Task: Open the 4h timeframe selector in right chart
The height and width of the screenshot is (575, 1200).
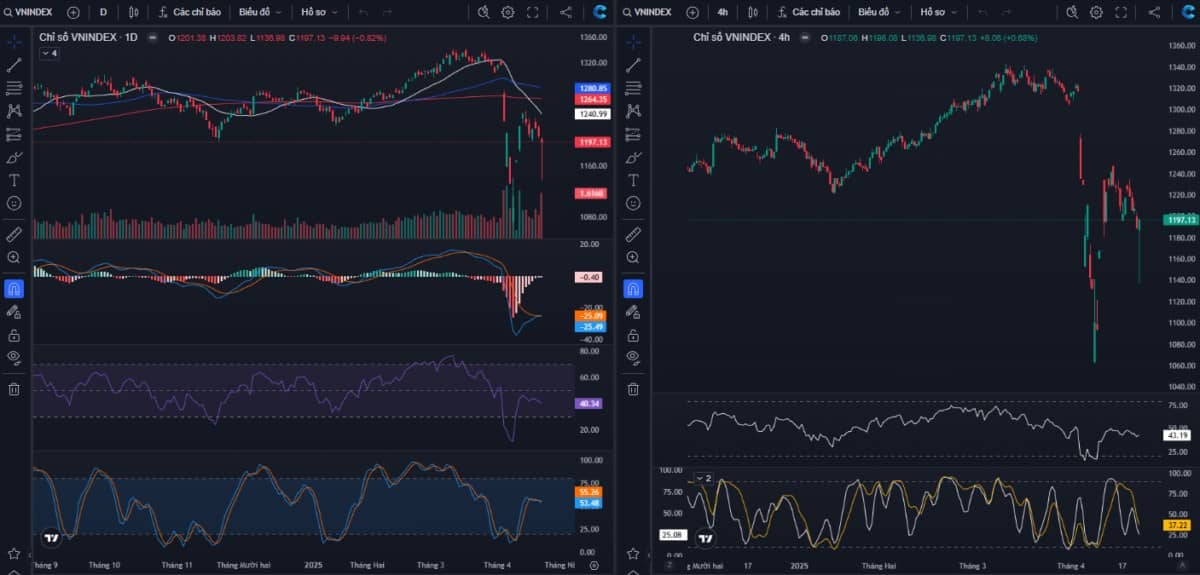Action: (722, 12)
